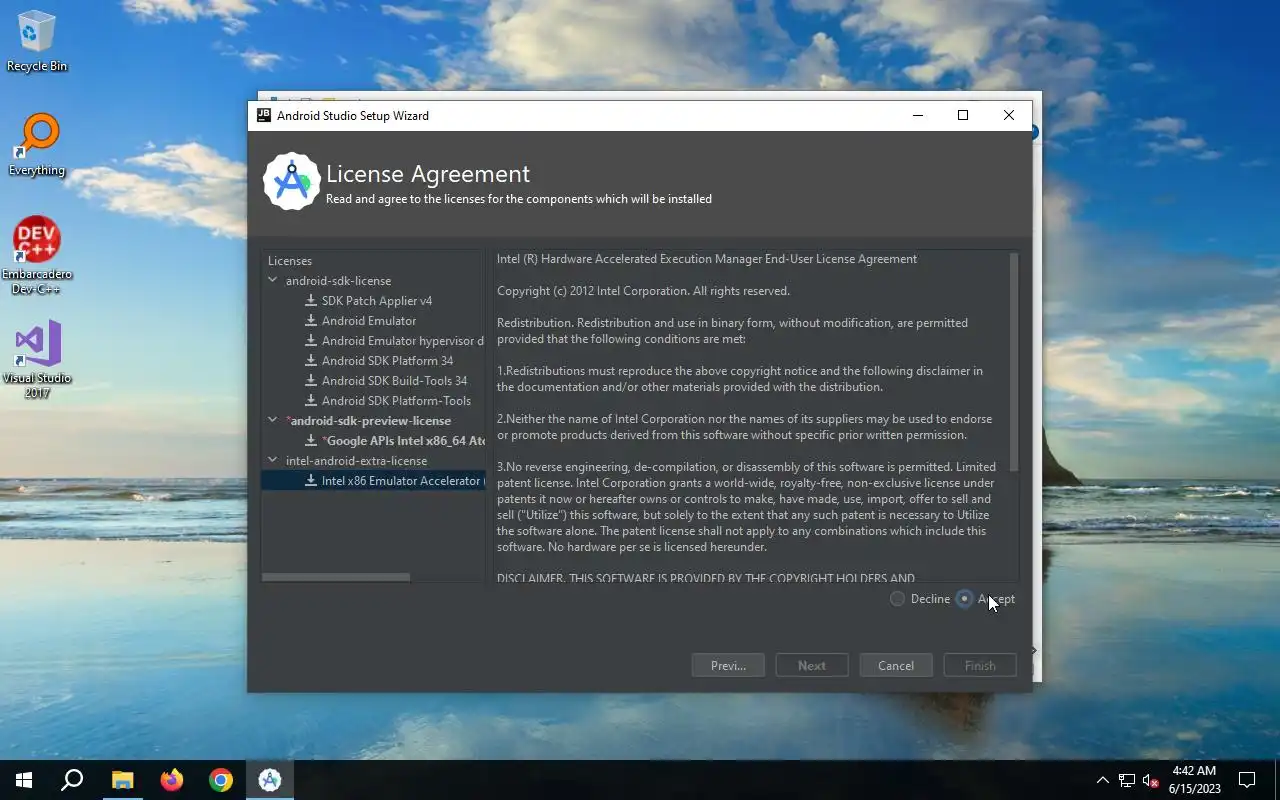Click the Cancel button

pyautogui.click(x=896, y=666)
